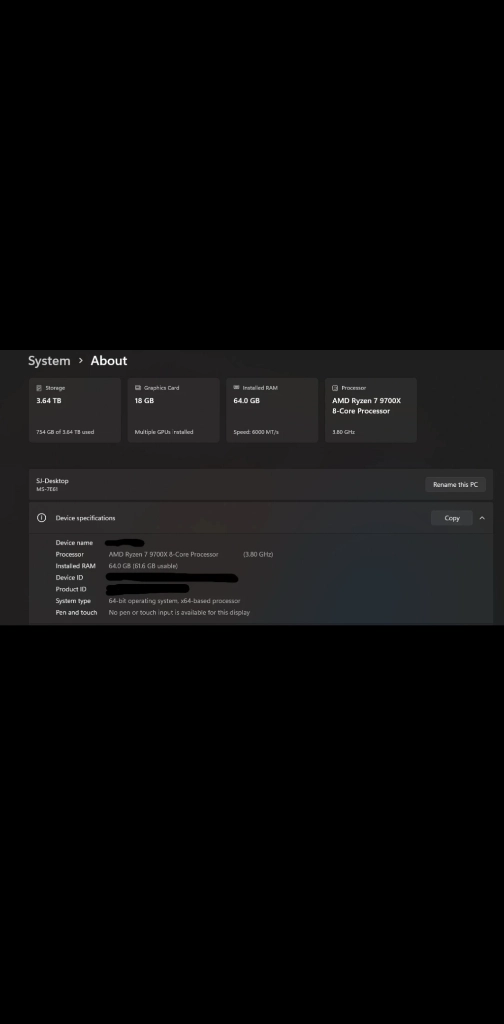Viewport: 504px width, 1024px height.
Task: Click the SJ-Desktop PC name
Action: 52,481
